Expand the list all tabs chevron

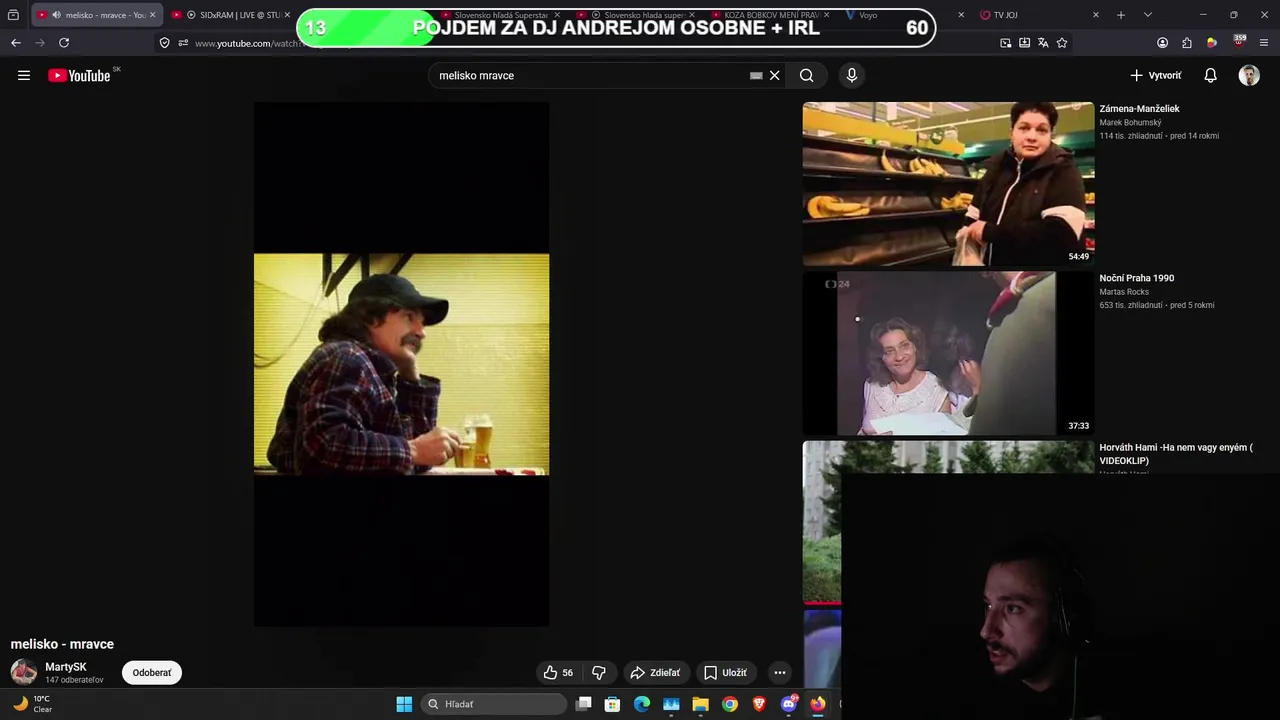tap(1148, 15)
